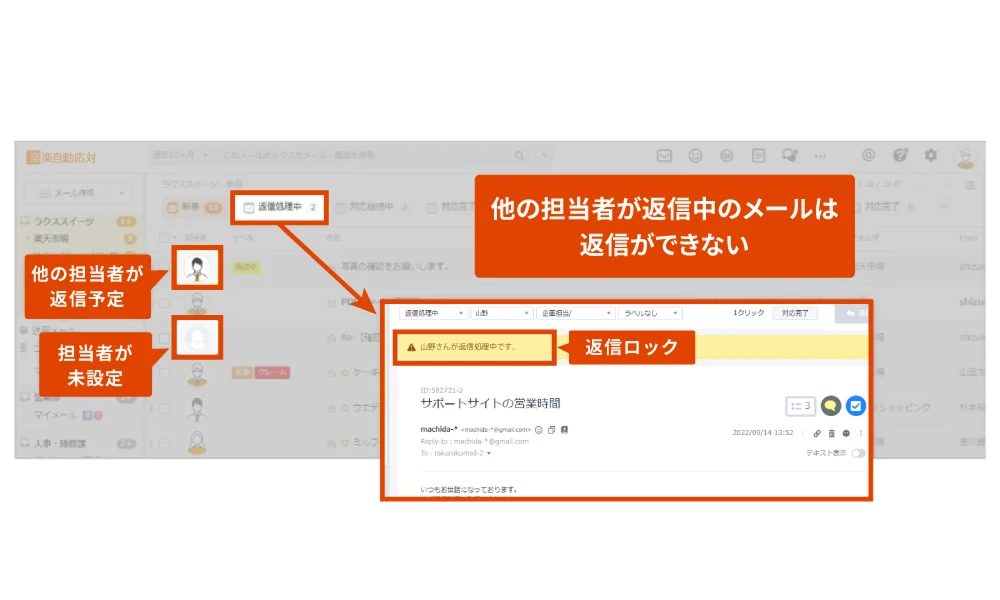The height and width of the screenshot is (600, 1000).
Task: Open the settings gear icon
Action: (930, 155)
